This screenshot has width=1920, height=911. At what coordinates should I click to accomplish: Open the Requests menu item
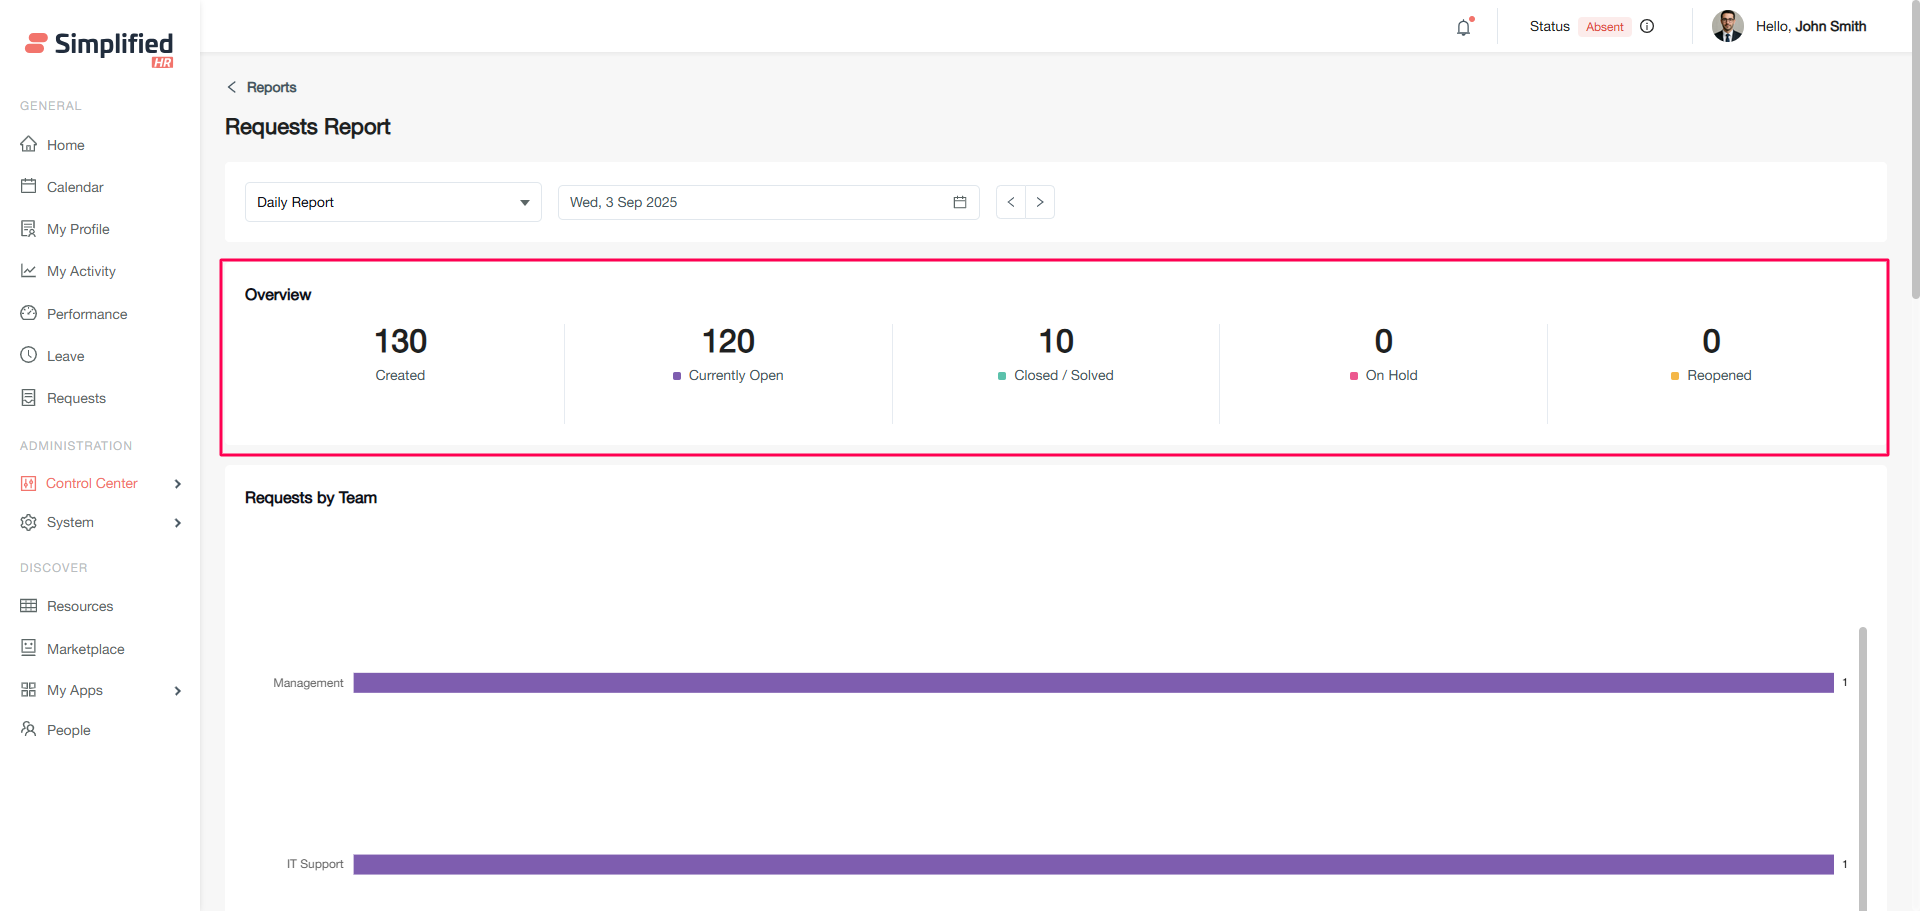[x=76, y=398]
